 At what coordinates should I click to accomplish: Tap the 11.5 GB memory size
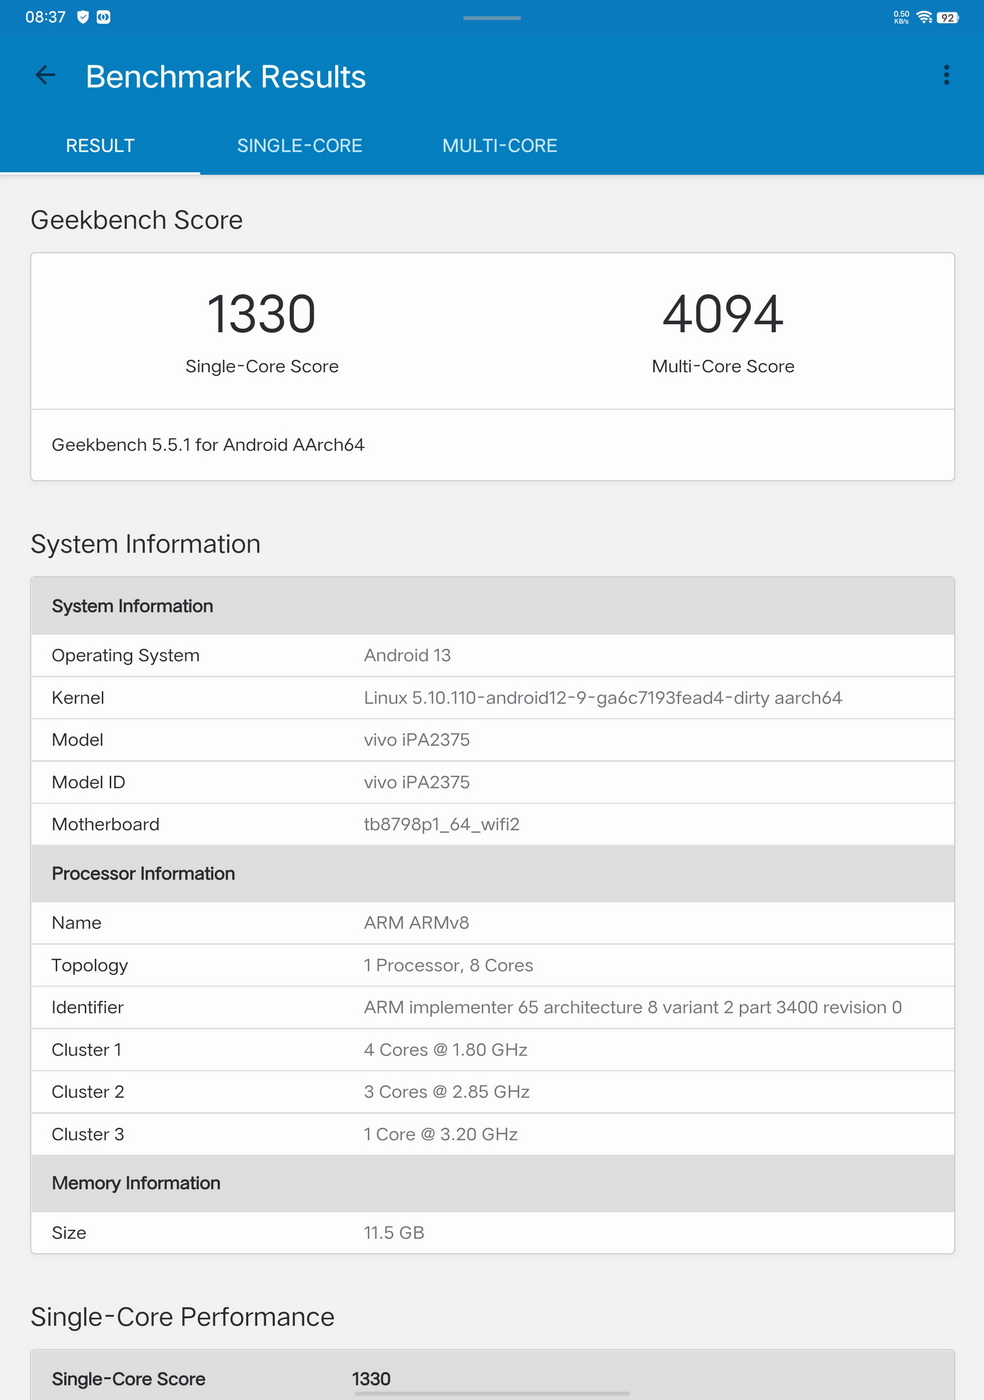tap(394, 1233)
